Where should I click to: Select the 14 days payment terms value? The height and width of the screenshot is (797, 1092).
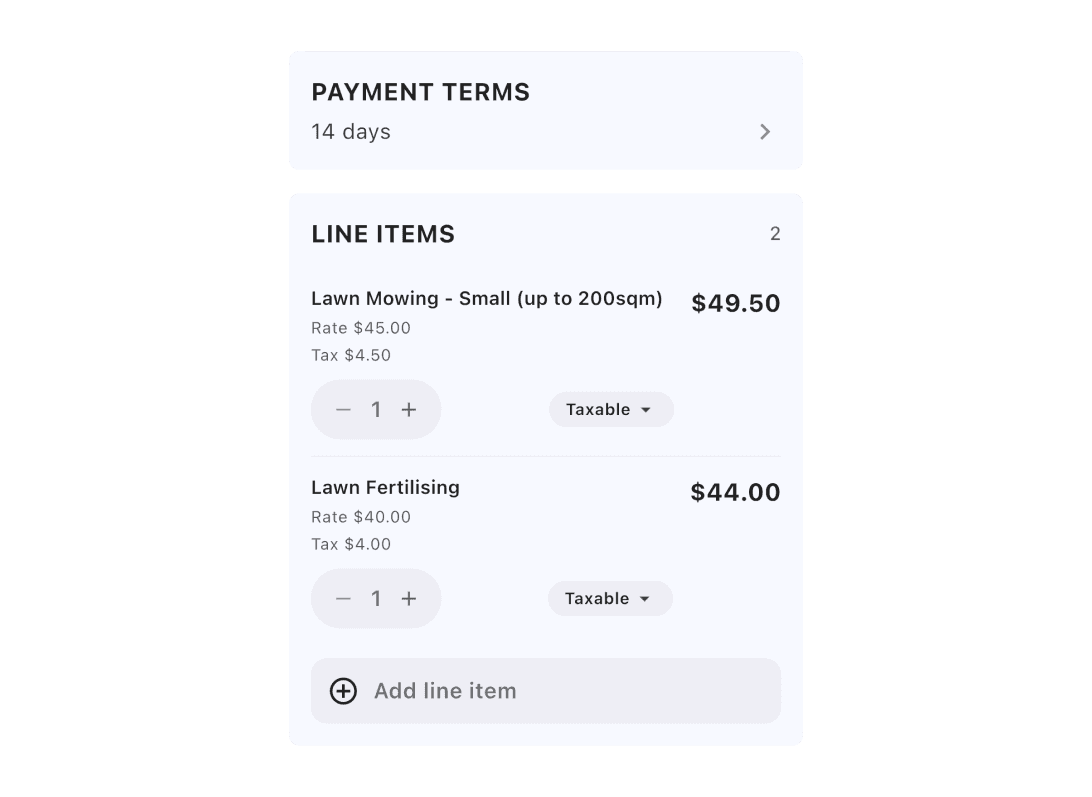click(351, 132)
